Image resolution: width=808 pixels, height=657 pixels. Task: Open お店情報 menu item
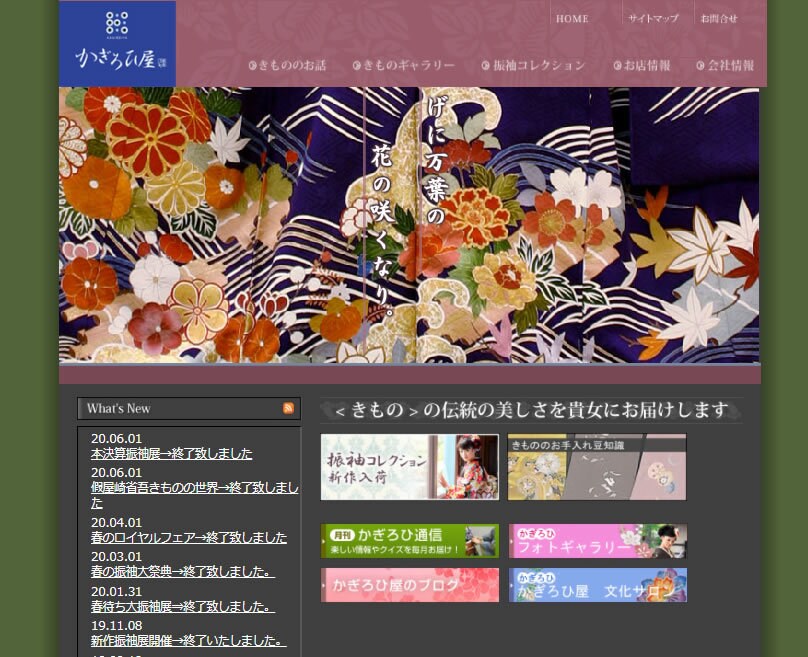(642, 65)
